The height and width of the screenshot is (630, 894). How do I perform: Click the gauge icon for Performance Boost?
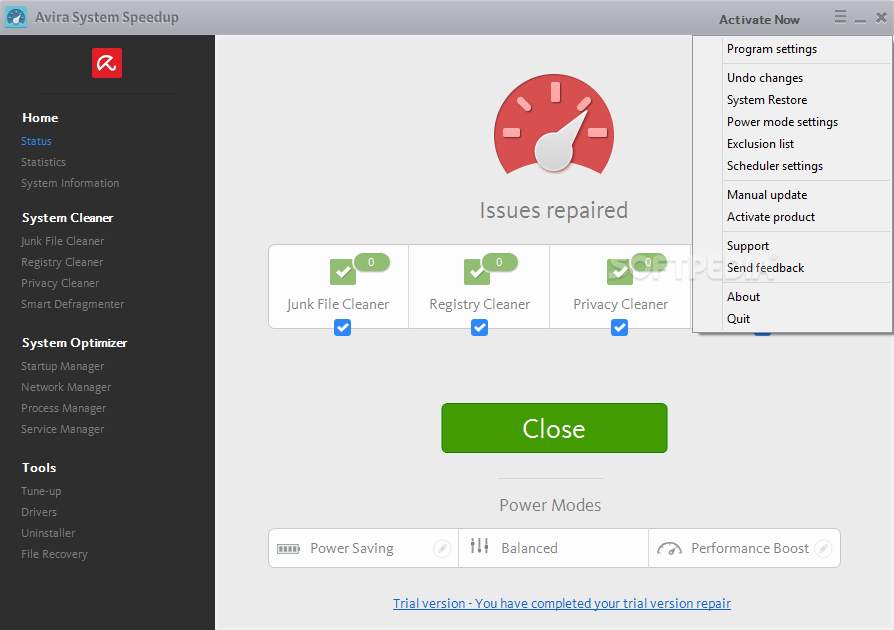pos(669,548)
